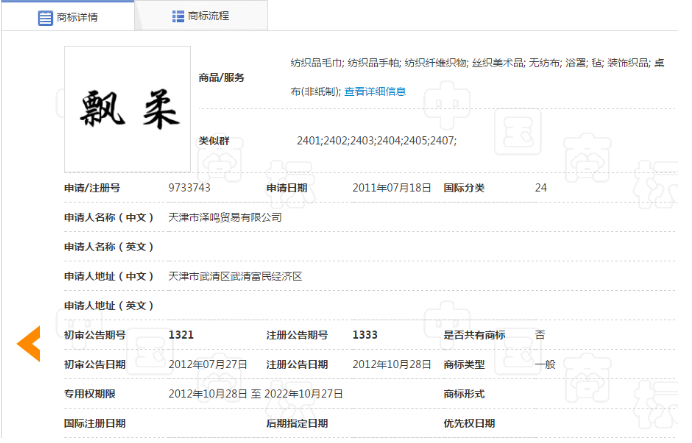Select exclusive right period 2012年10月28日 至 2022年10月27日
The width and height of the screenshot is (692, 443).
click(256, 394)
